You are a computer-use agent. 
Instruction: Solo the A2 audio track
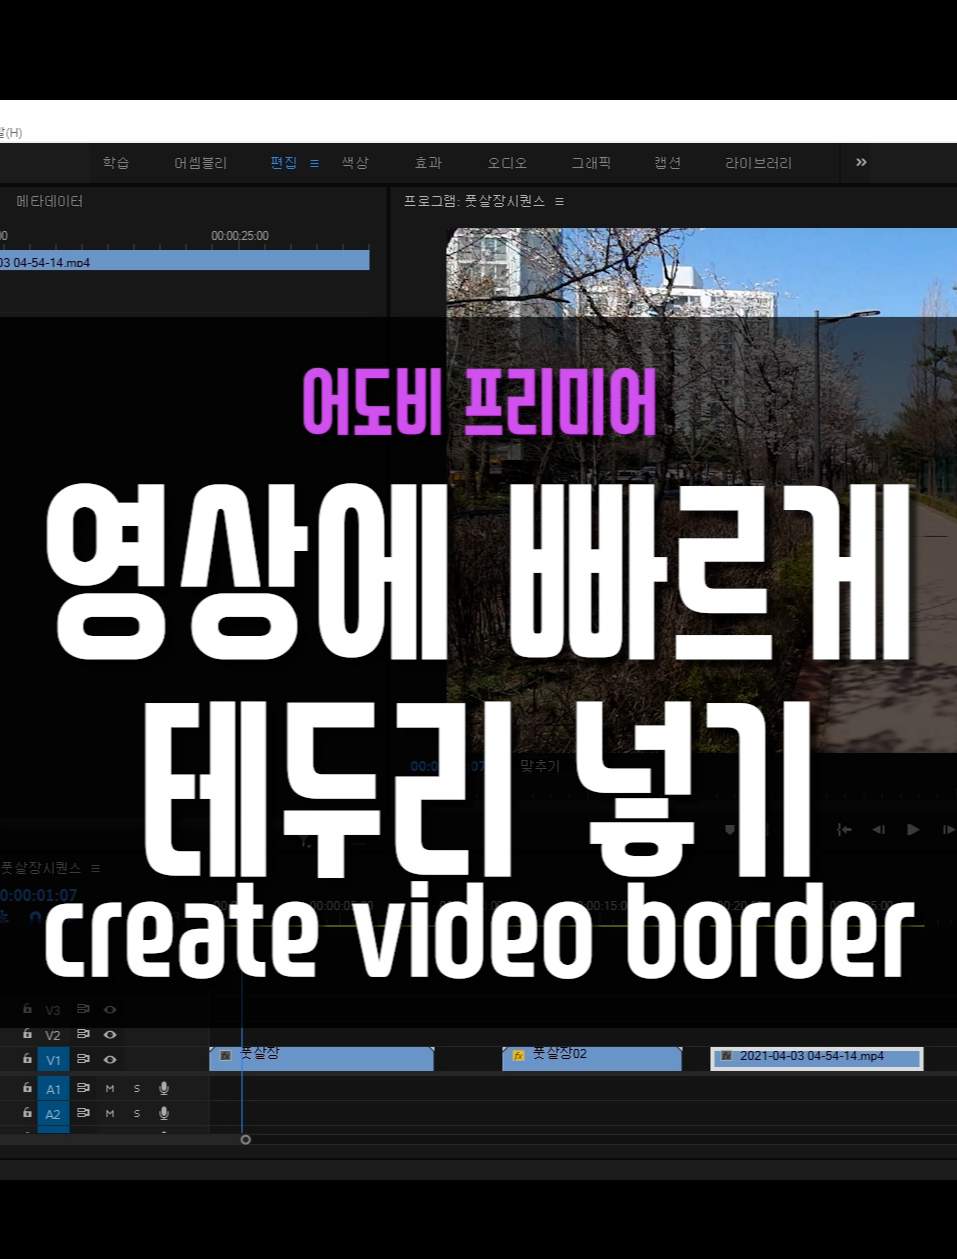137,1113
